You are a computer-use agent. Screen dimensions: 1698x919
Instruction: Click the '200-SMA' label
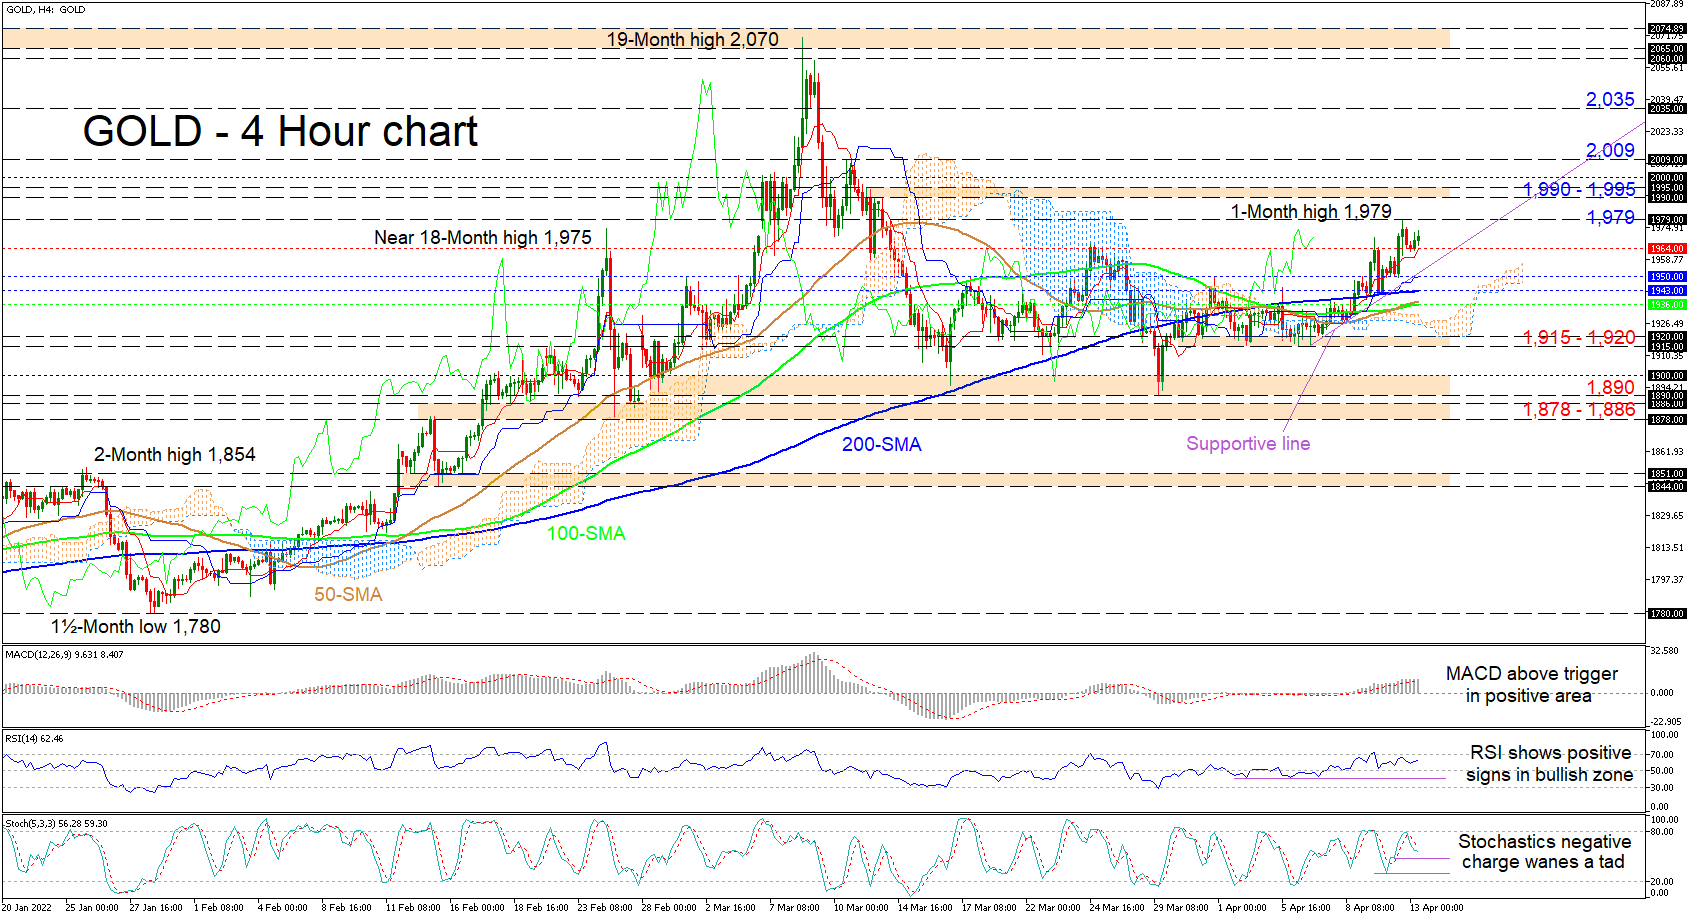(x=881, y=444)
